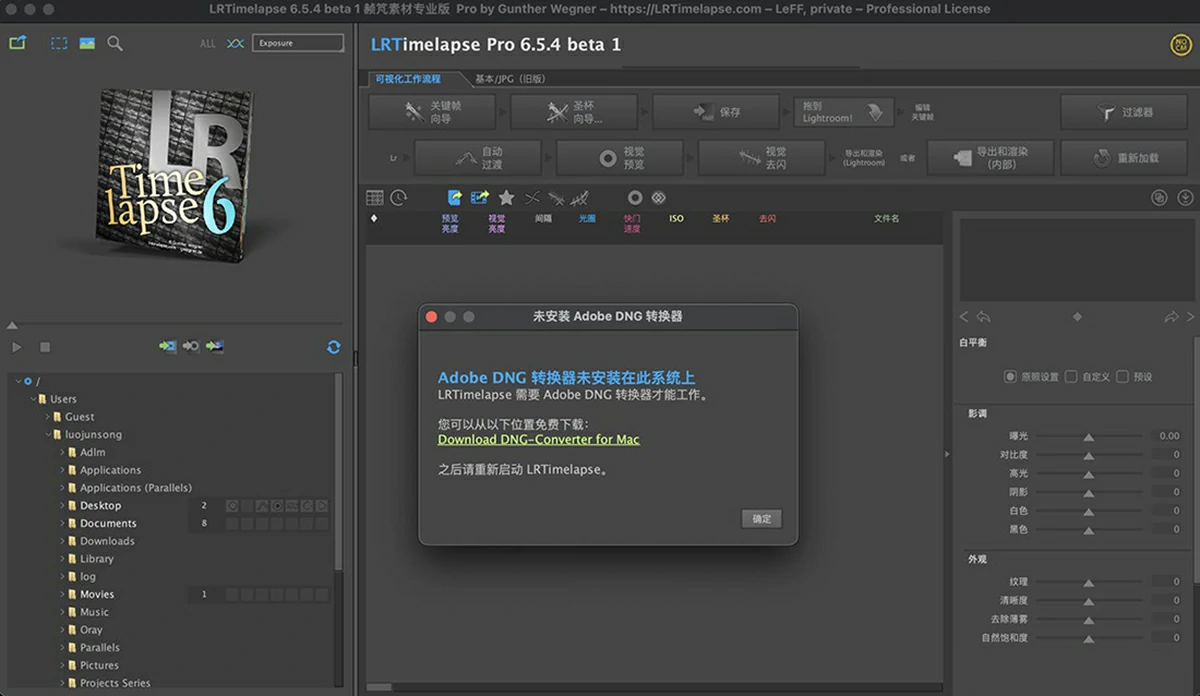
Task: Expand the Applications (Parallels) folder arrow
Action: pos(62,488)
